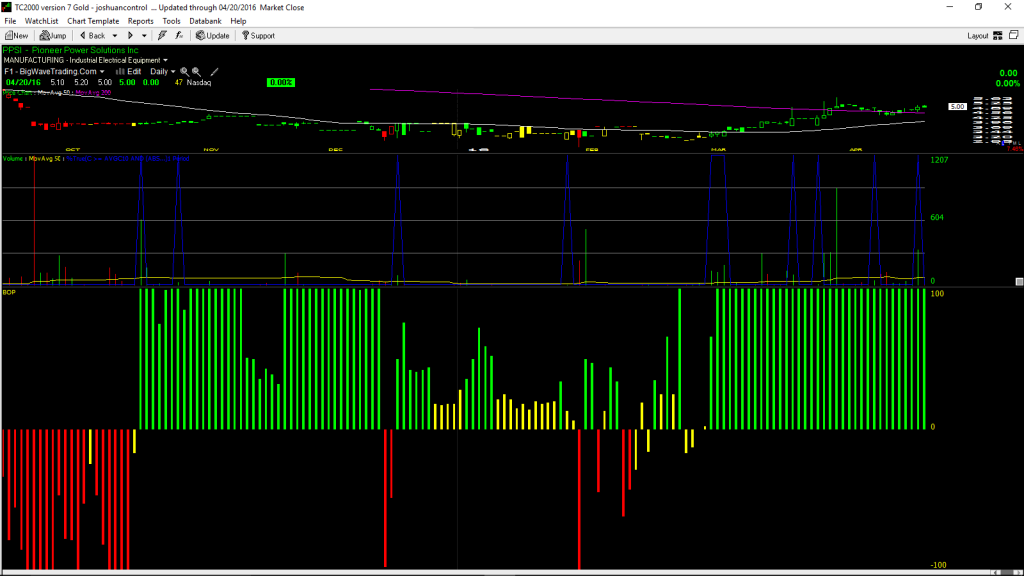Click the MovAvg 50 volume legend label
The width and height of the screenshot is (1024, 576).
[45, 159]
